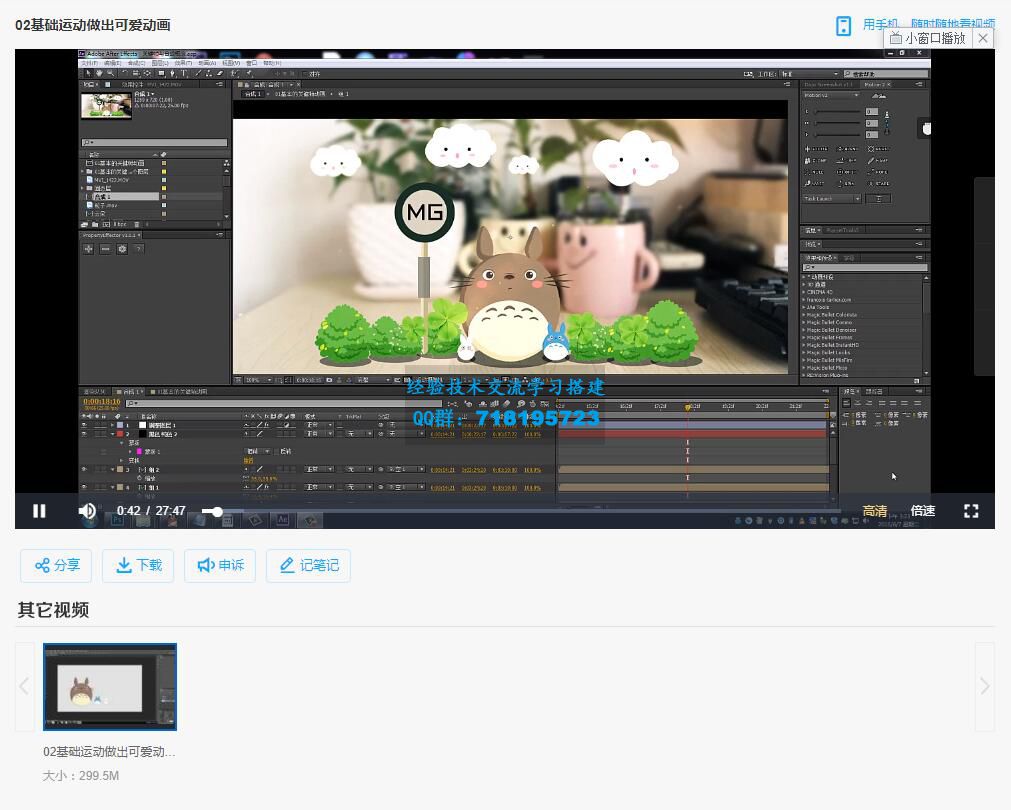Dismiss the 小窗口播放 popup with X
Image resolution: width=1011 pixels, height=810 pixels.
tap(983, 38)
